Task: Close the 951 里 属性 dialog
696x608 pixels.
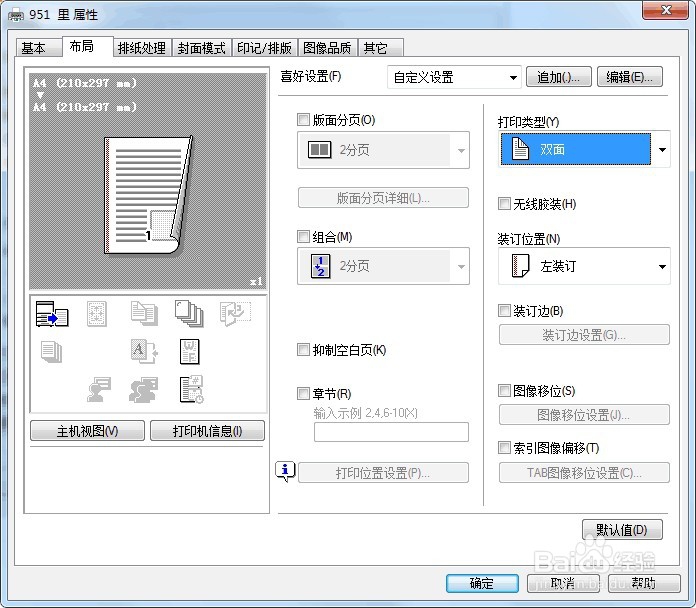Action: click(x=665, y=10)
